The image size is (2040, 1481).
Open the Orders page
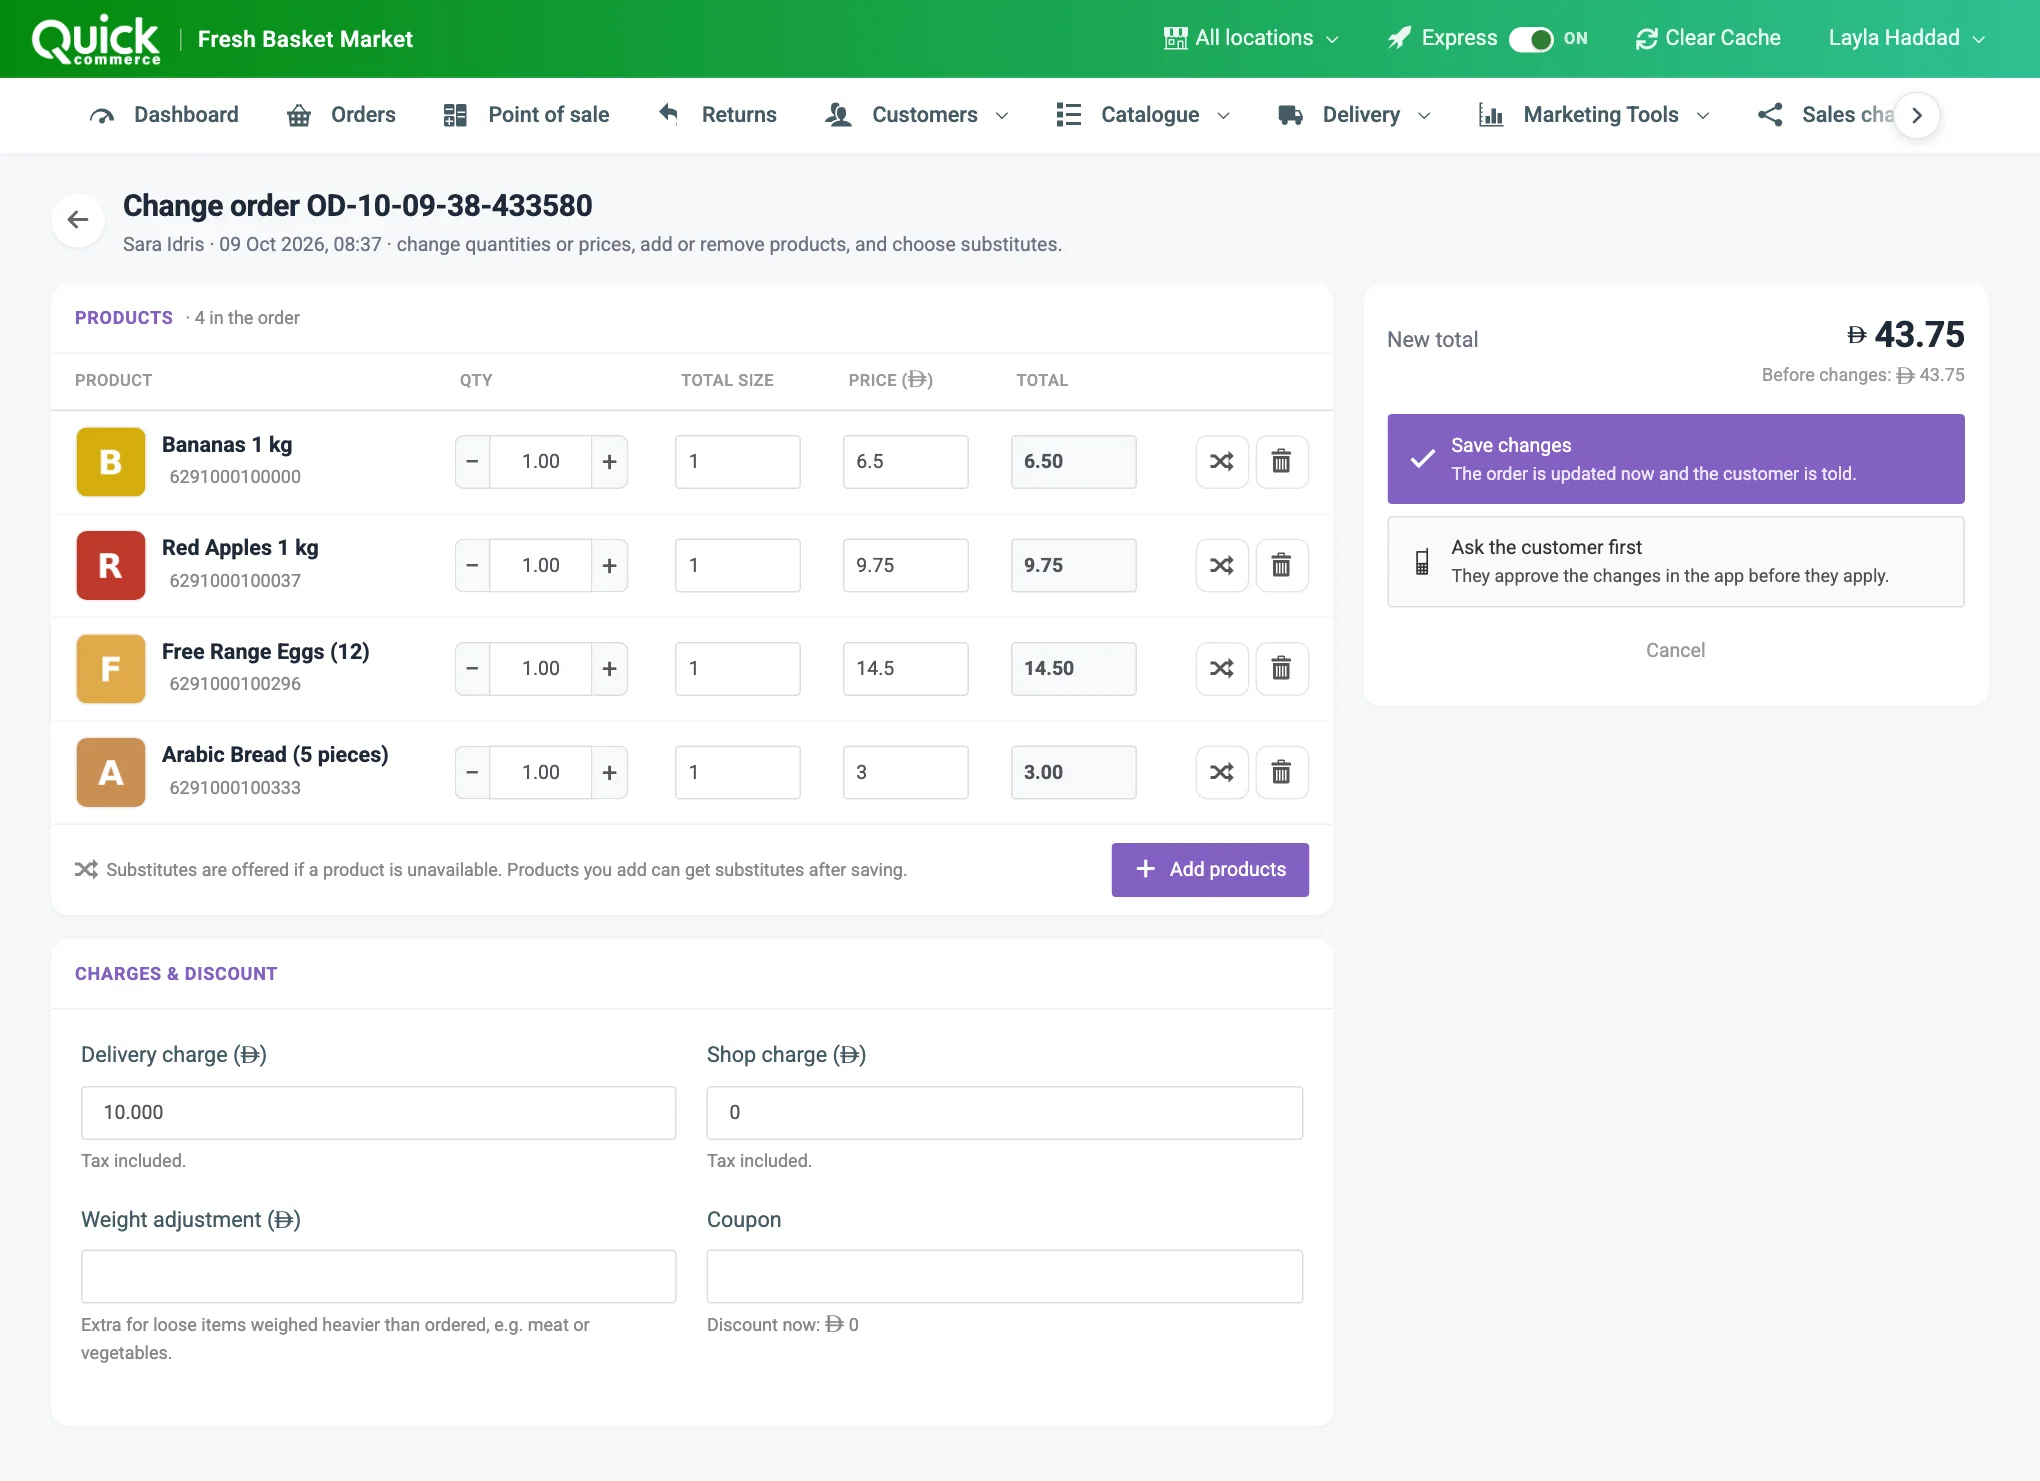pos(341,115)
